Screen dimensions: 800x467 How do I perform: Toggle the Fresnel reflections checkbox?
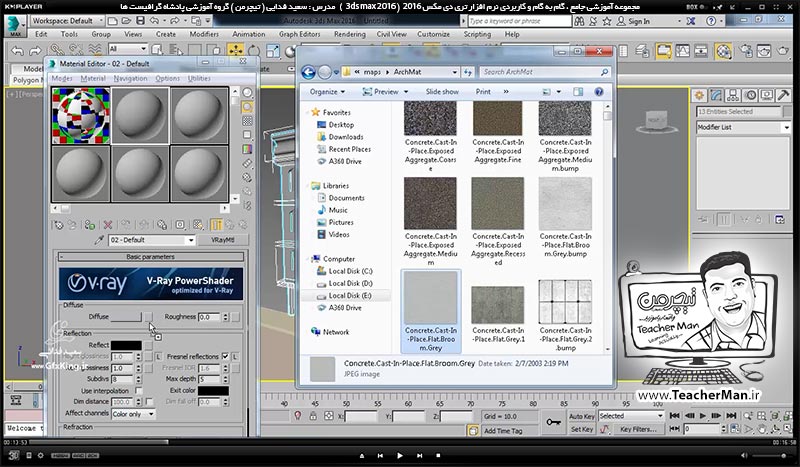pyautogui.click(x=225, y=356)
